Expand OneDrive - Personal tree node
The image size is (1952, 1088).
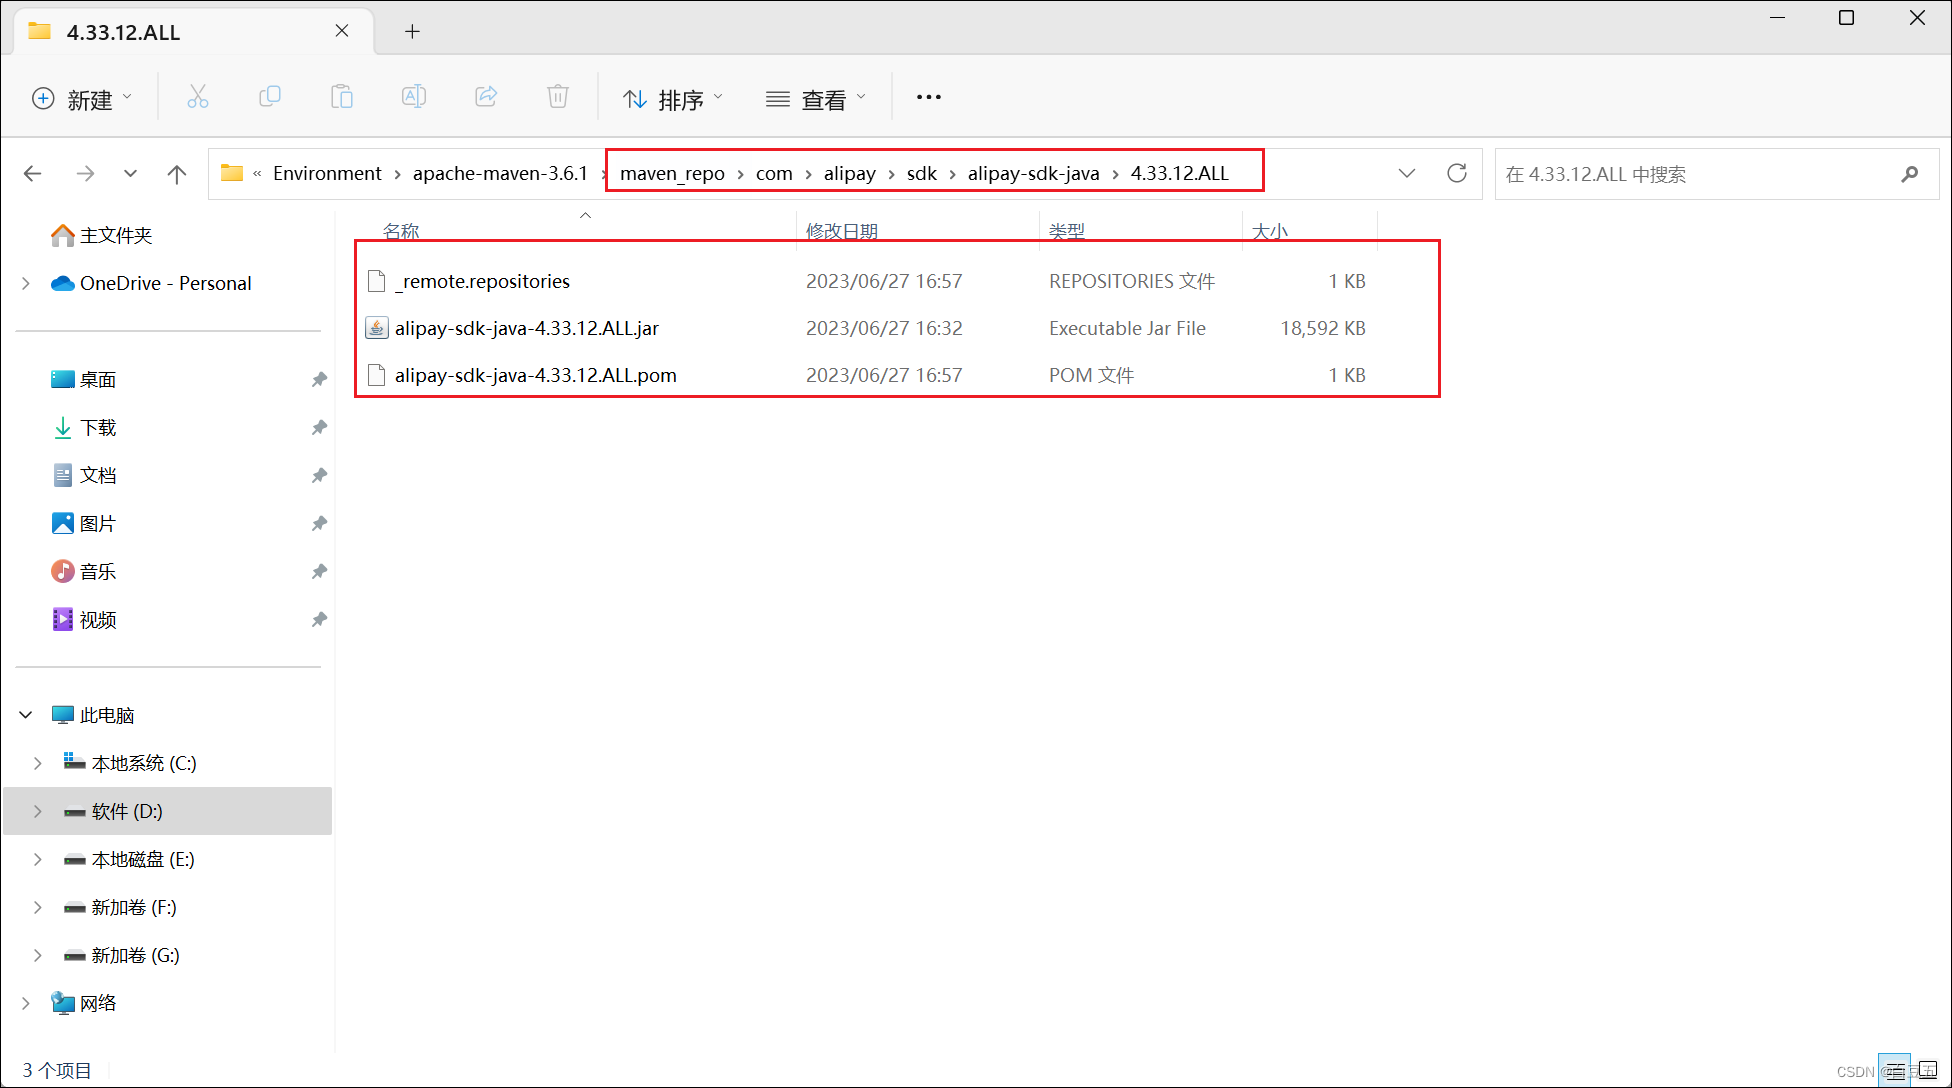click(x=26, y=283)
